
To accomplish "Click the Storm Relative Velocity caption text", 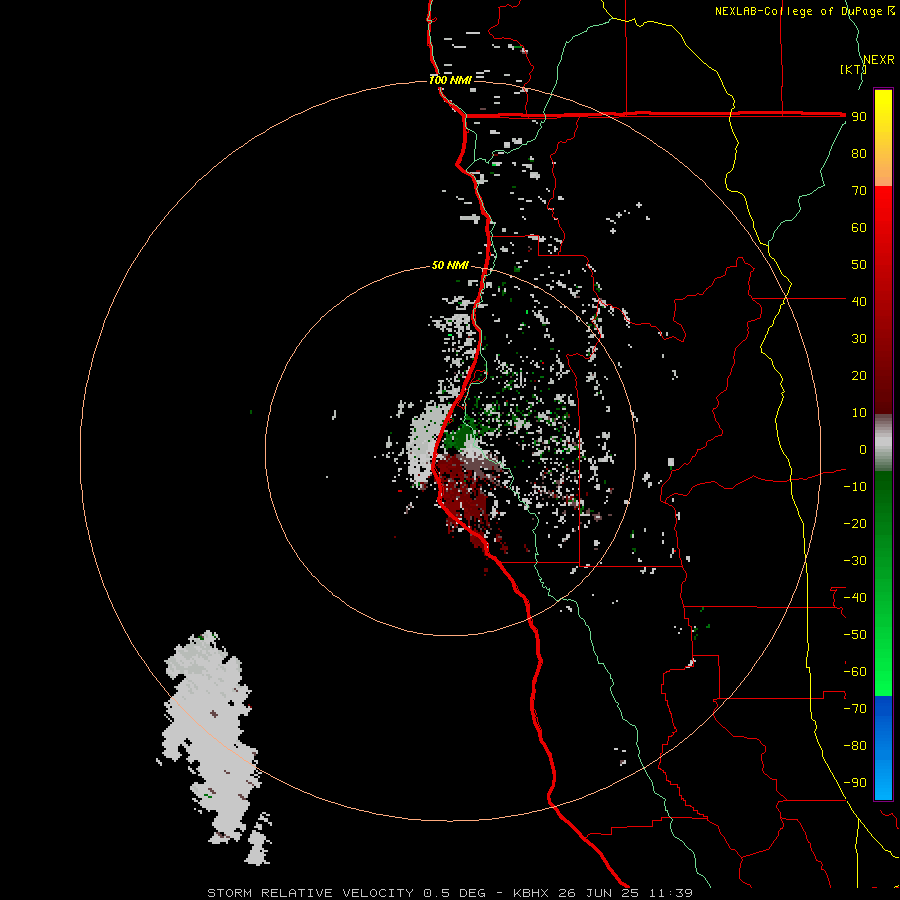I will click(x=450, y=893).
